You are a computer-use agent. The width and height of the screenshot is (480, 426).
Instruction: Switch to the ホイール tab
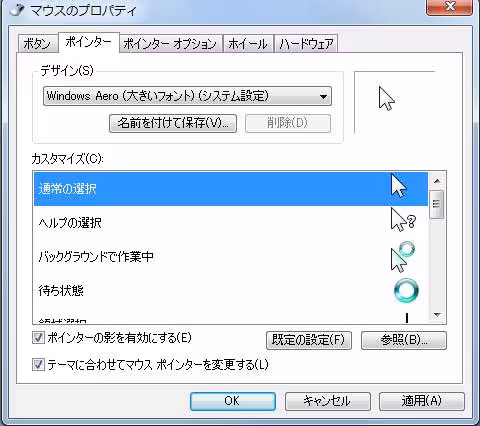248,44
